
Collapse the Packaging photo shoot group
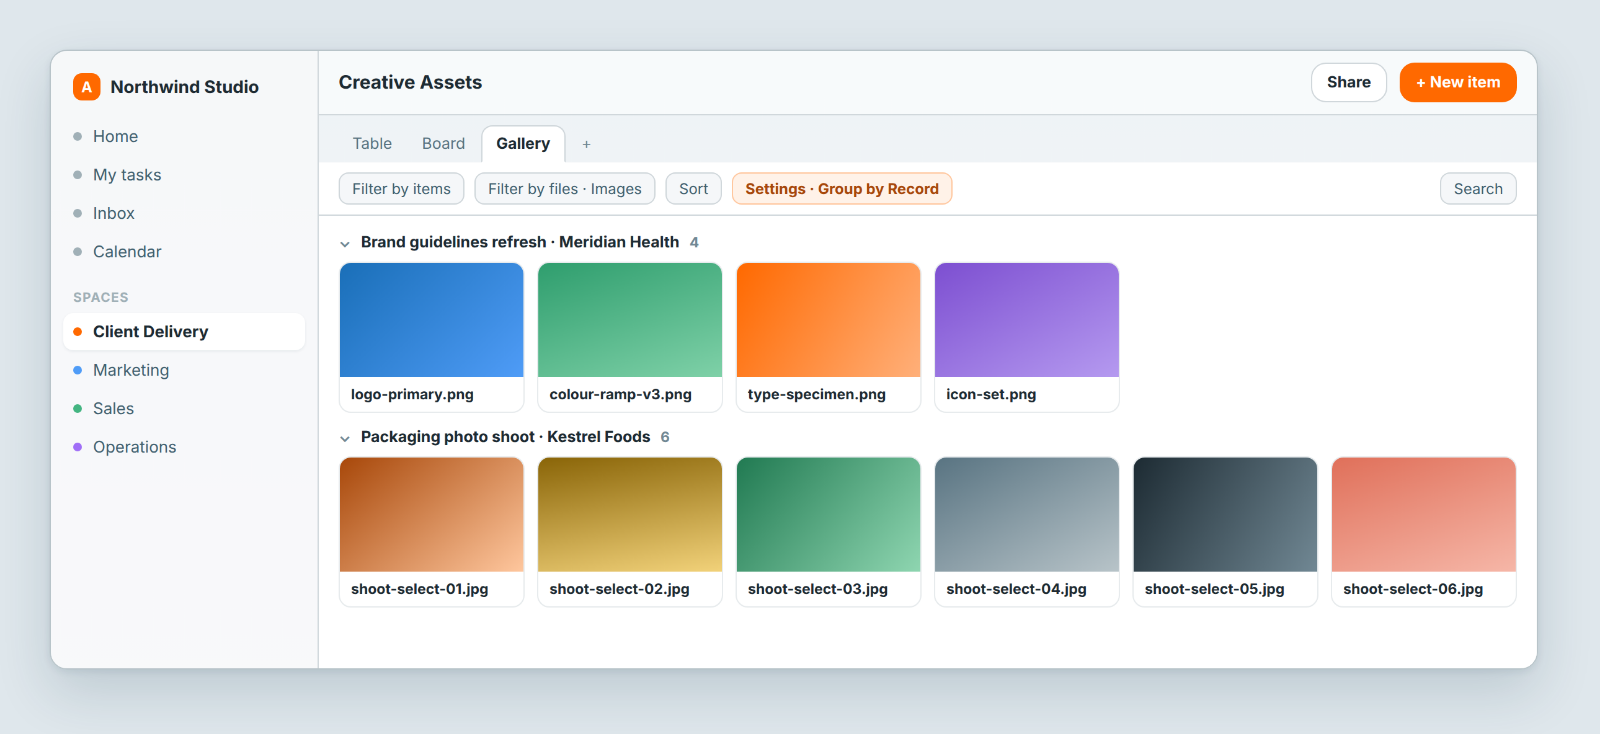pos(345,438)
